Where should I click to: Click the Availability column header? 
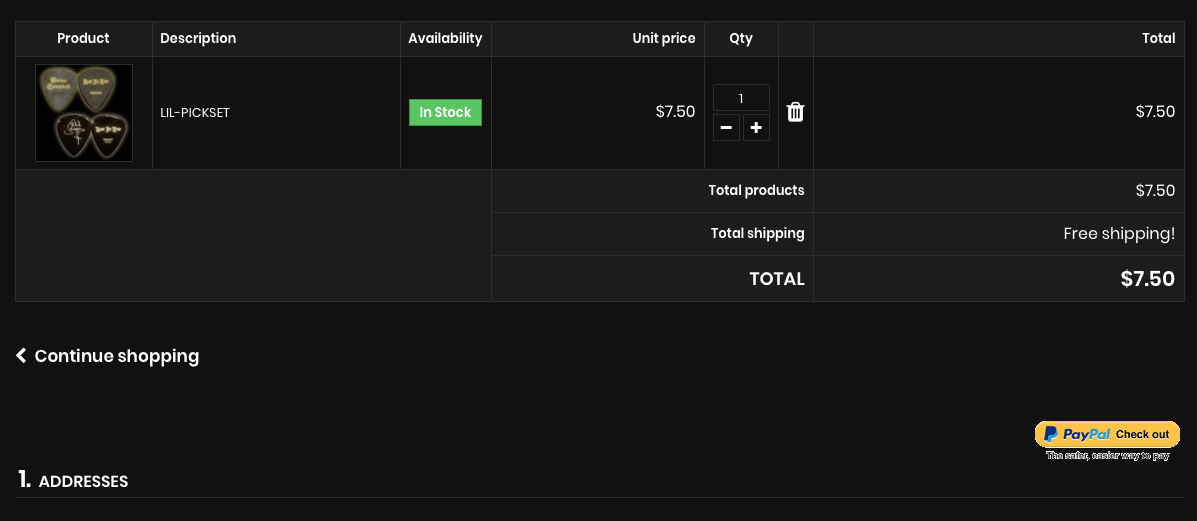(x=445, y=38)
